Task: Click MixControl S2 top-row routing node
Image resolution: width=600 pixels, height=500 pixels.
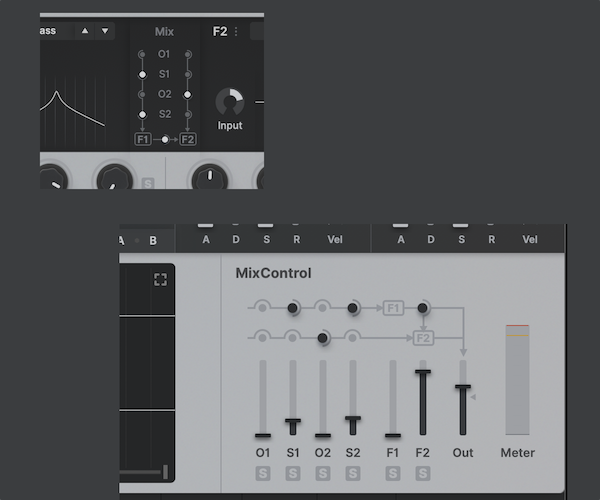Action: pyautogui.click(x=353, y=308)
